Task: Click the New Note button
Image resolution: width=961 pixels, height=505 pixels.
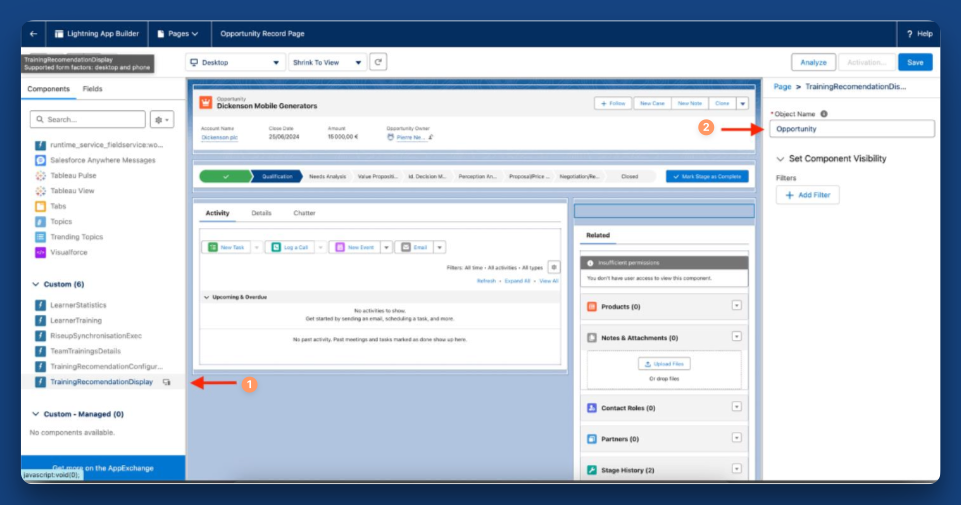Action: [690, 104]
